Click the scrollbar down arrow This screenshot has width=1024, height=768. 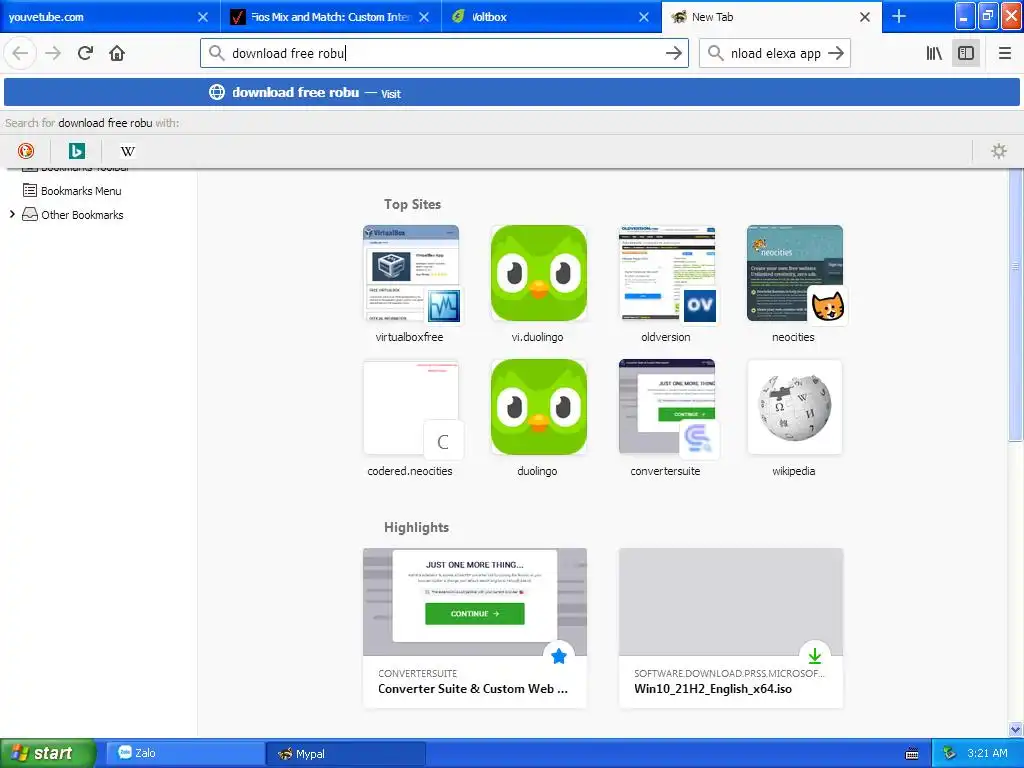click(1015, 729)
